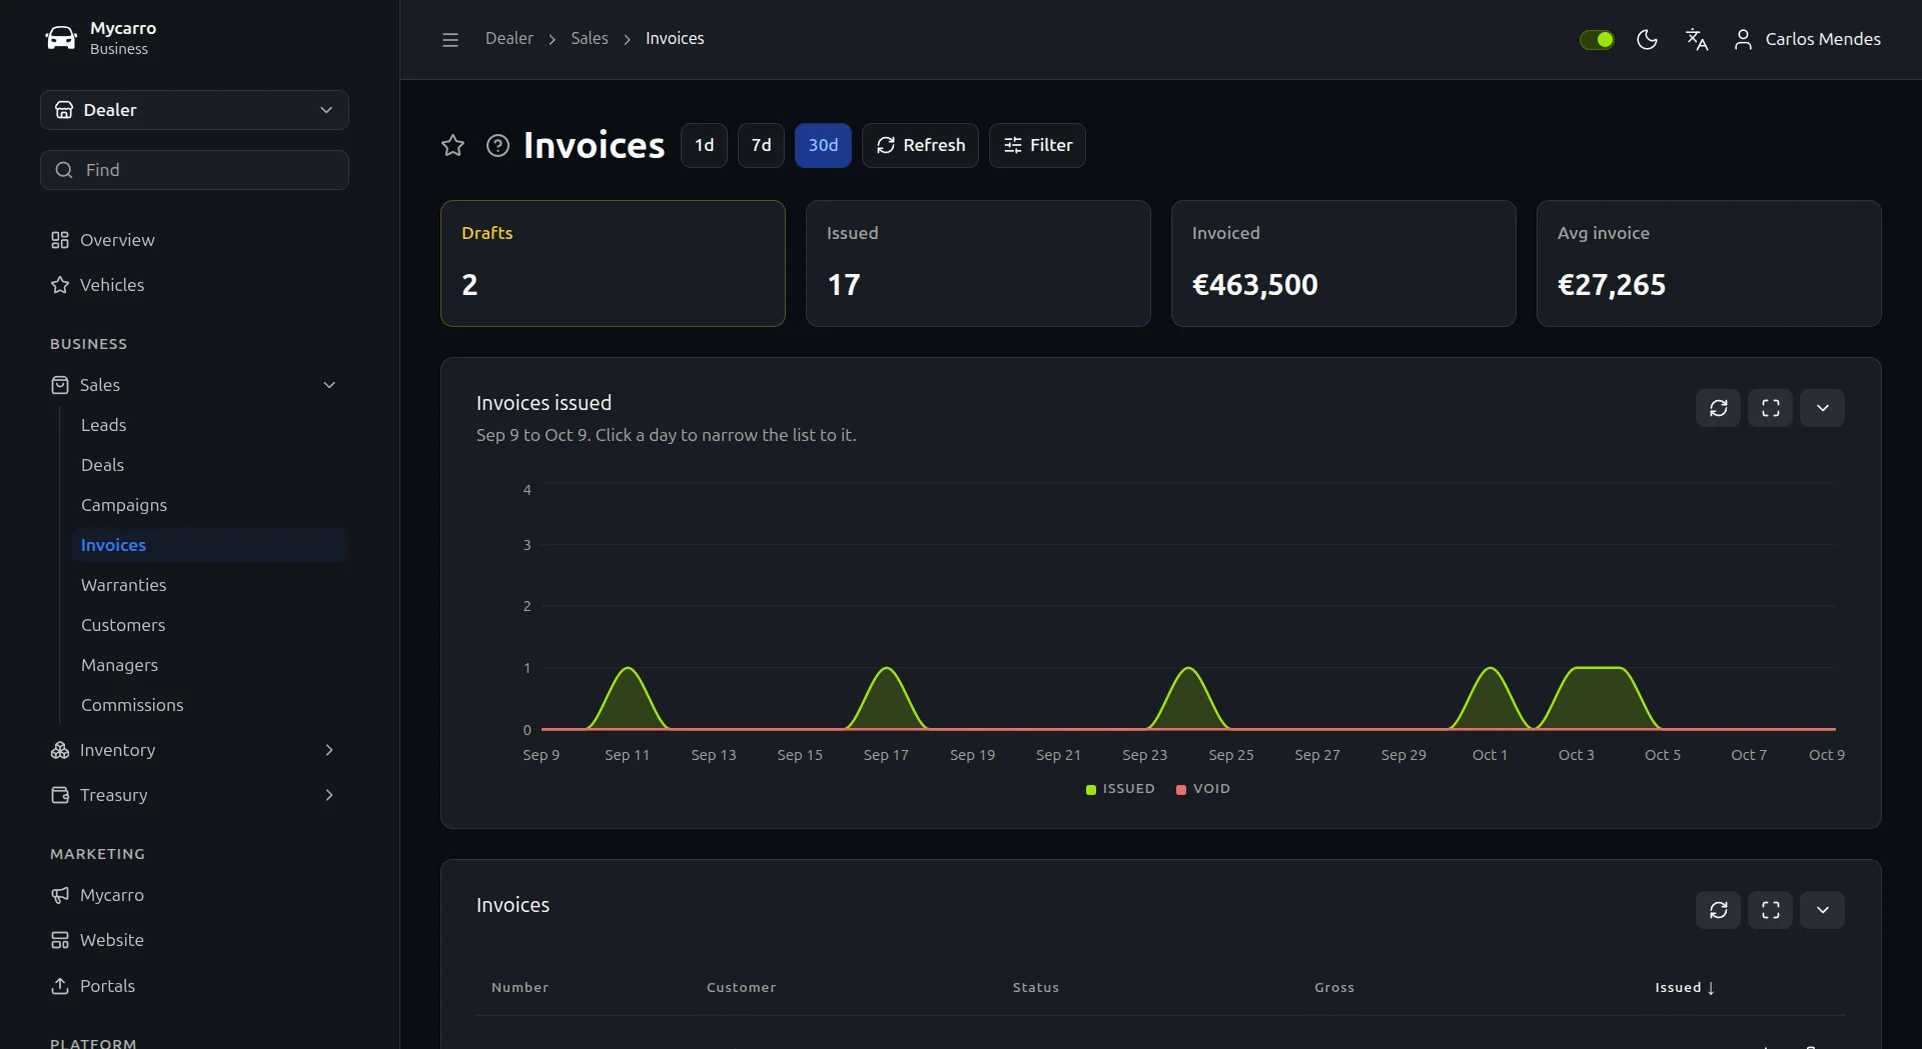Go to Leads under Sales
1922x1049 pixels.
pos(103,425)
